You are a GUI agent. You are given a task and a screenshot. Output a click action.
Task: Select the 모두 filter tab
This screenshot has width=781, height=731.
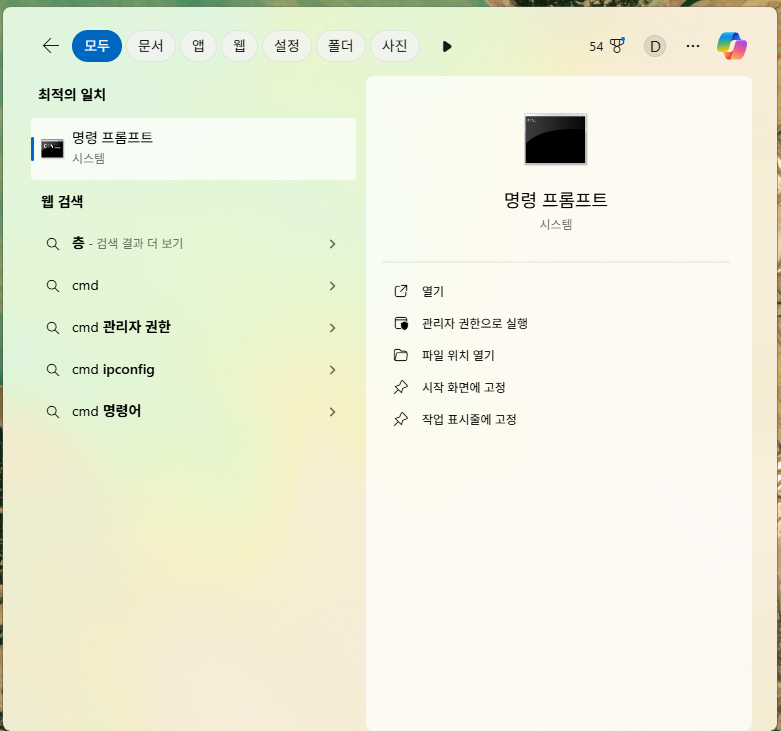pos(97,46)
